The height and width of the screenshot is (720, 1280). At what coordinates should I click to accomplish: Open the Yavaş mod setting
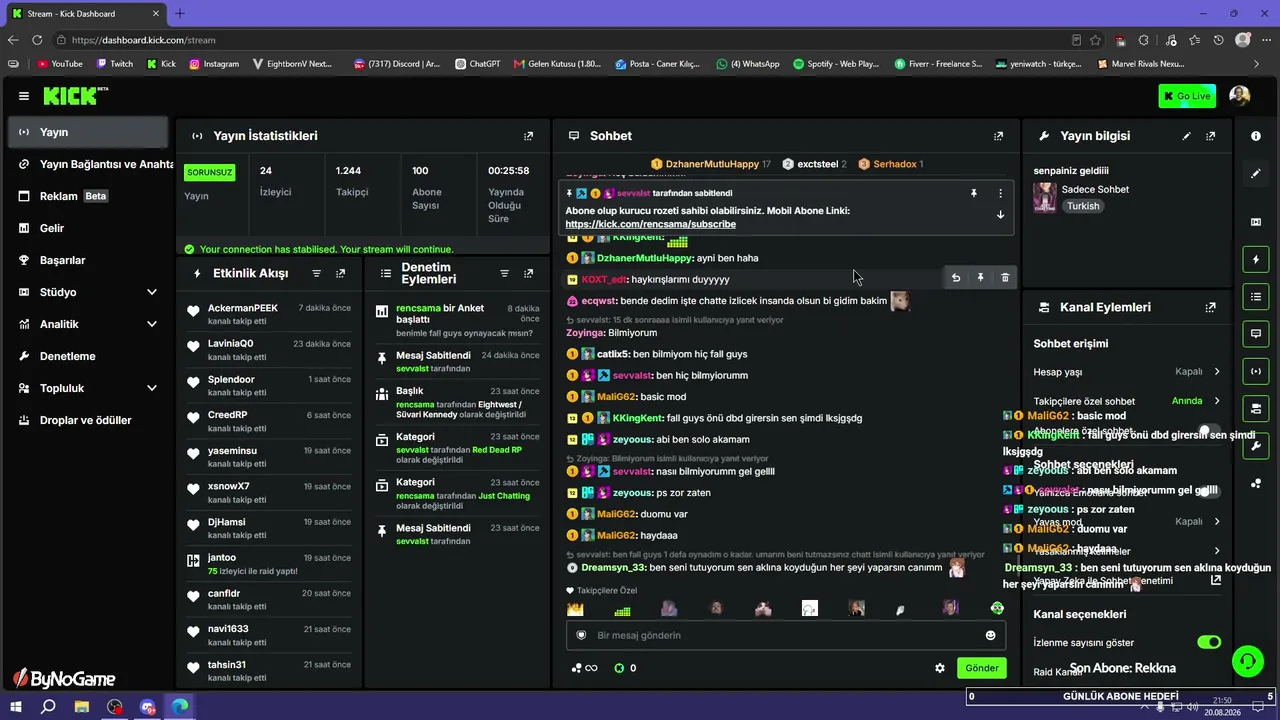1127,522
